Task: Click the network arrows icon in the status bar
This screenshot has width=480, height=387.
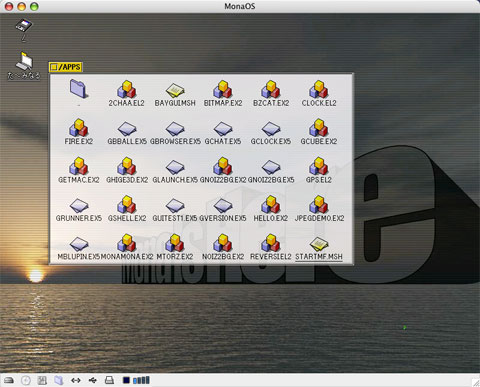Action: [x=76, y=380]
